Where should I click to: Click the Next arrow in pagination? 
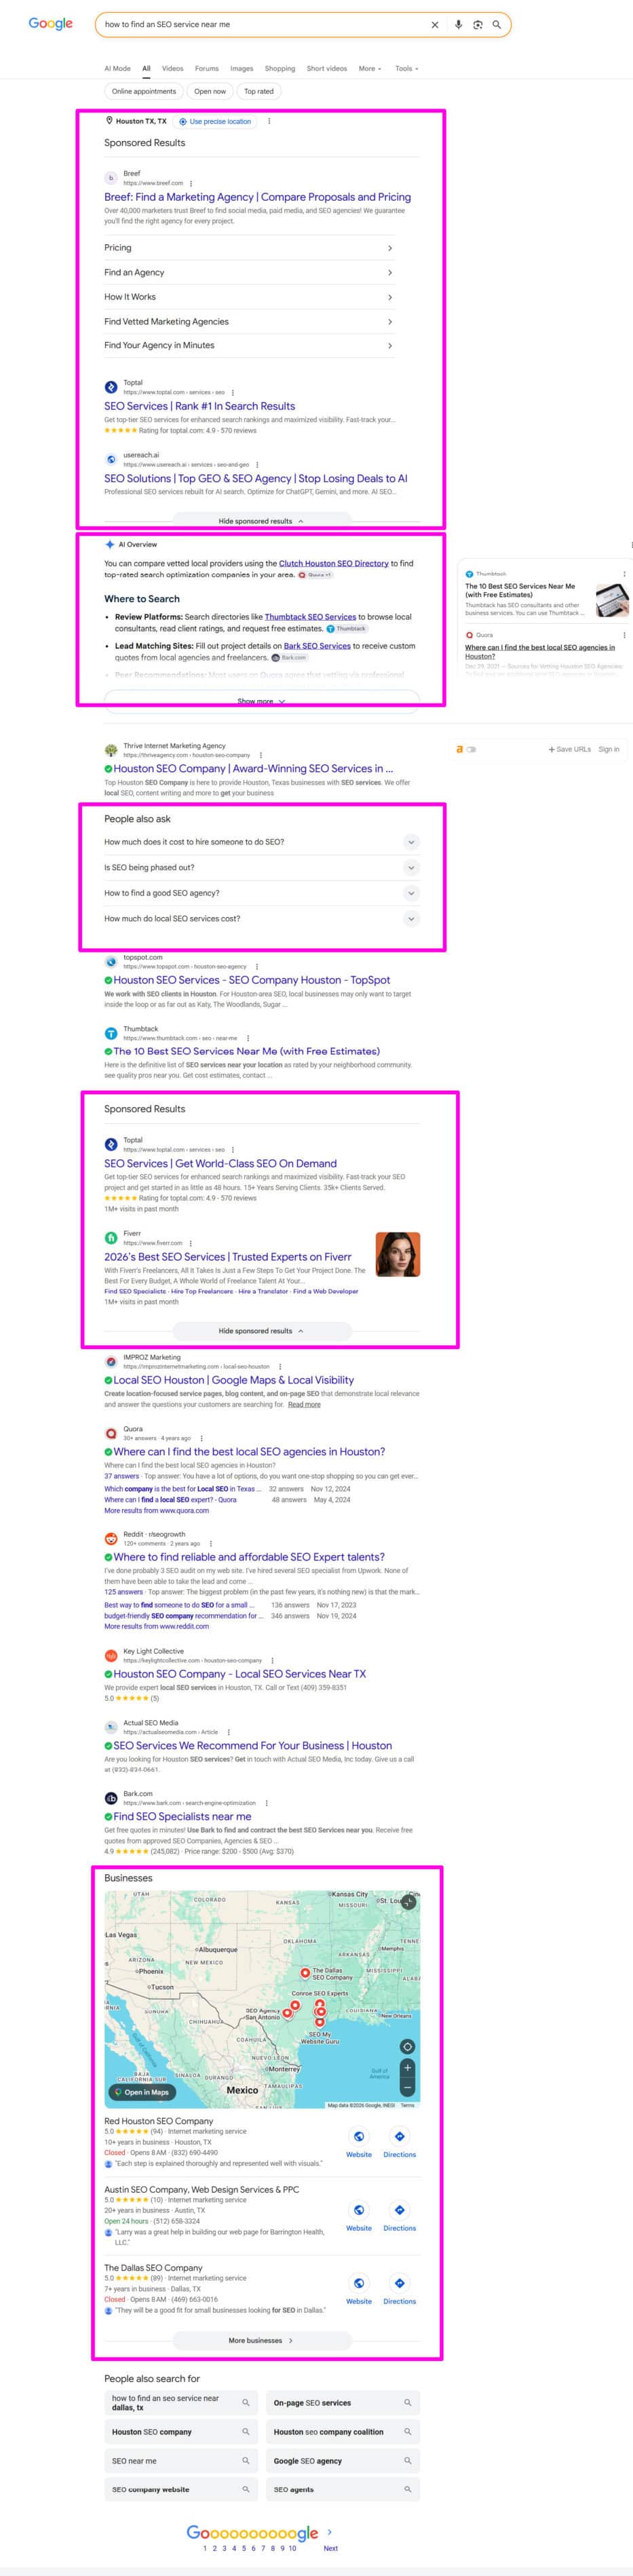(330, 2532)
